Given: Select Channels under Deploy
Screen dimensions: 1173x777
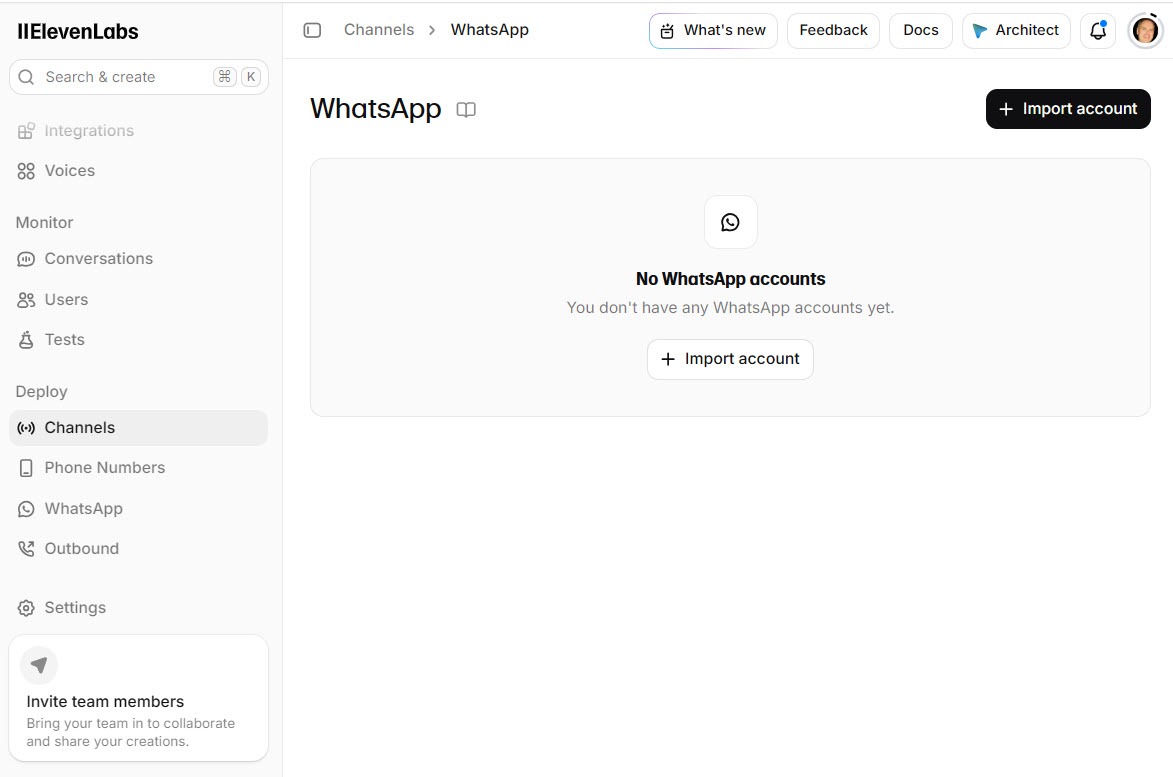Looking at the screenshot, I should 138,428.
